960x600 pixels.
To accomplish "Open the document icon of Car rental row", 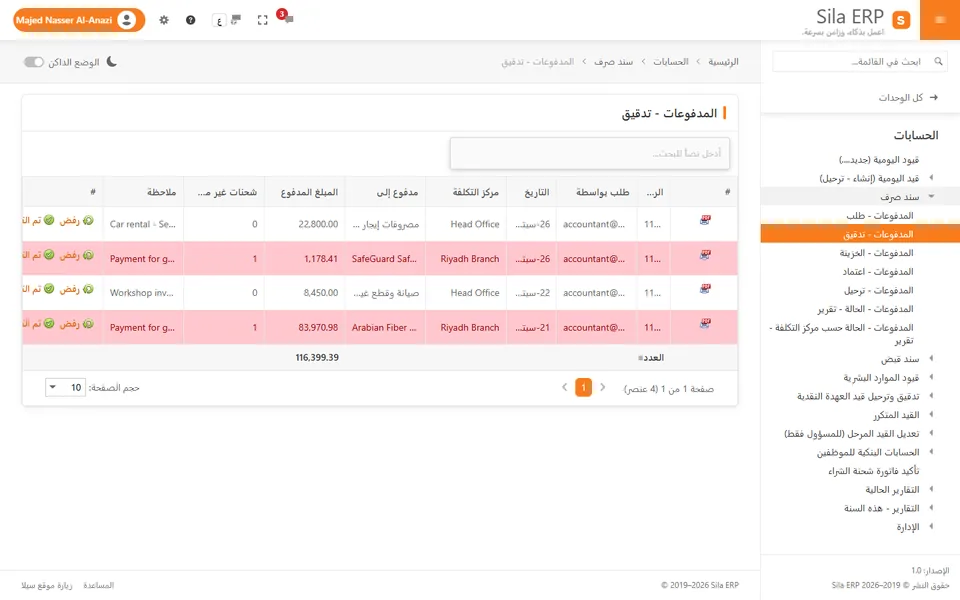I will tap(705, 220).
